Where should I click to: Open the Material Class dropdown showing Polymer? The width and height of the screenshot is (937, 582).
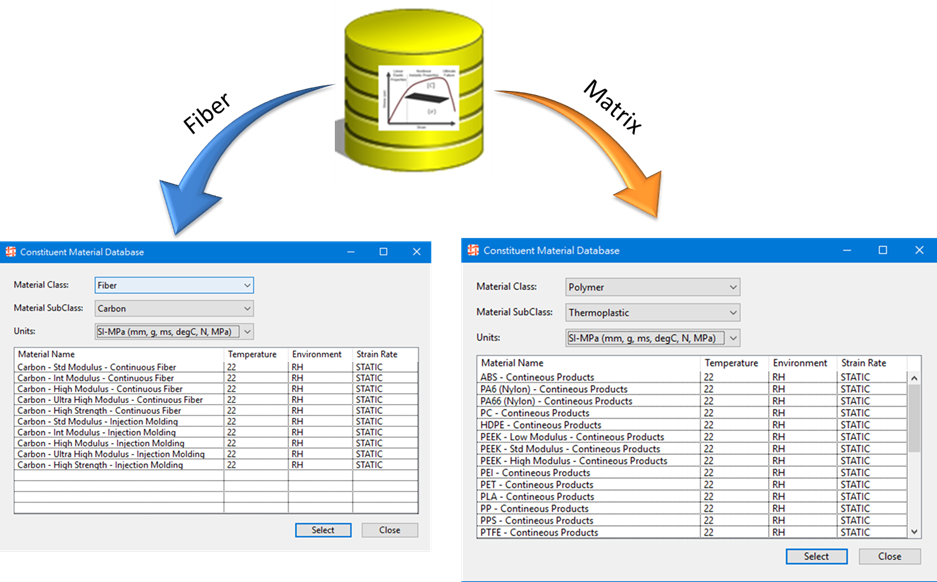coord(652,288)
